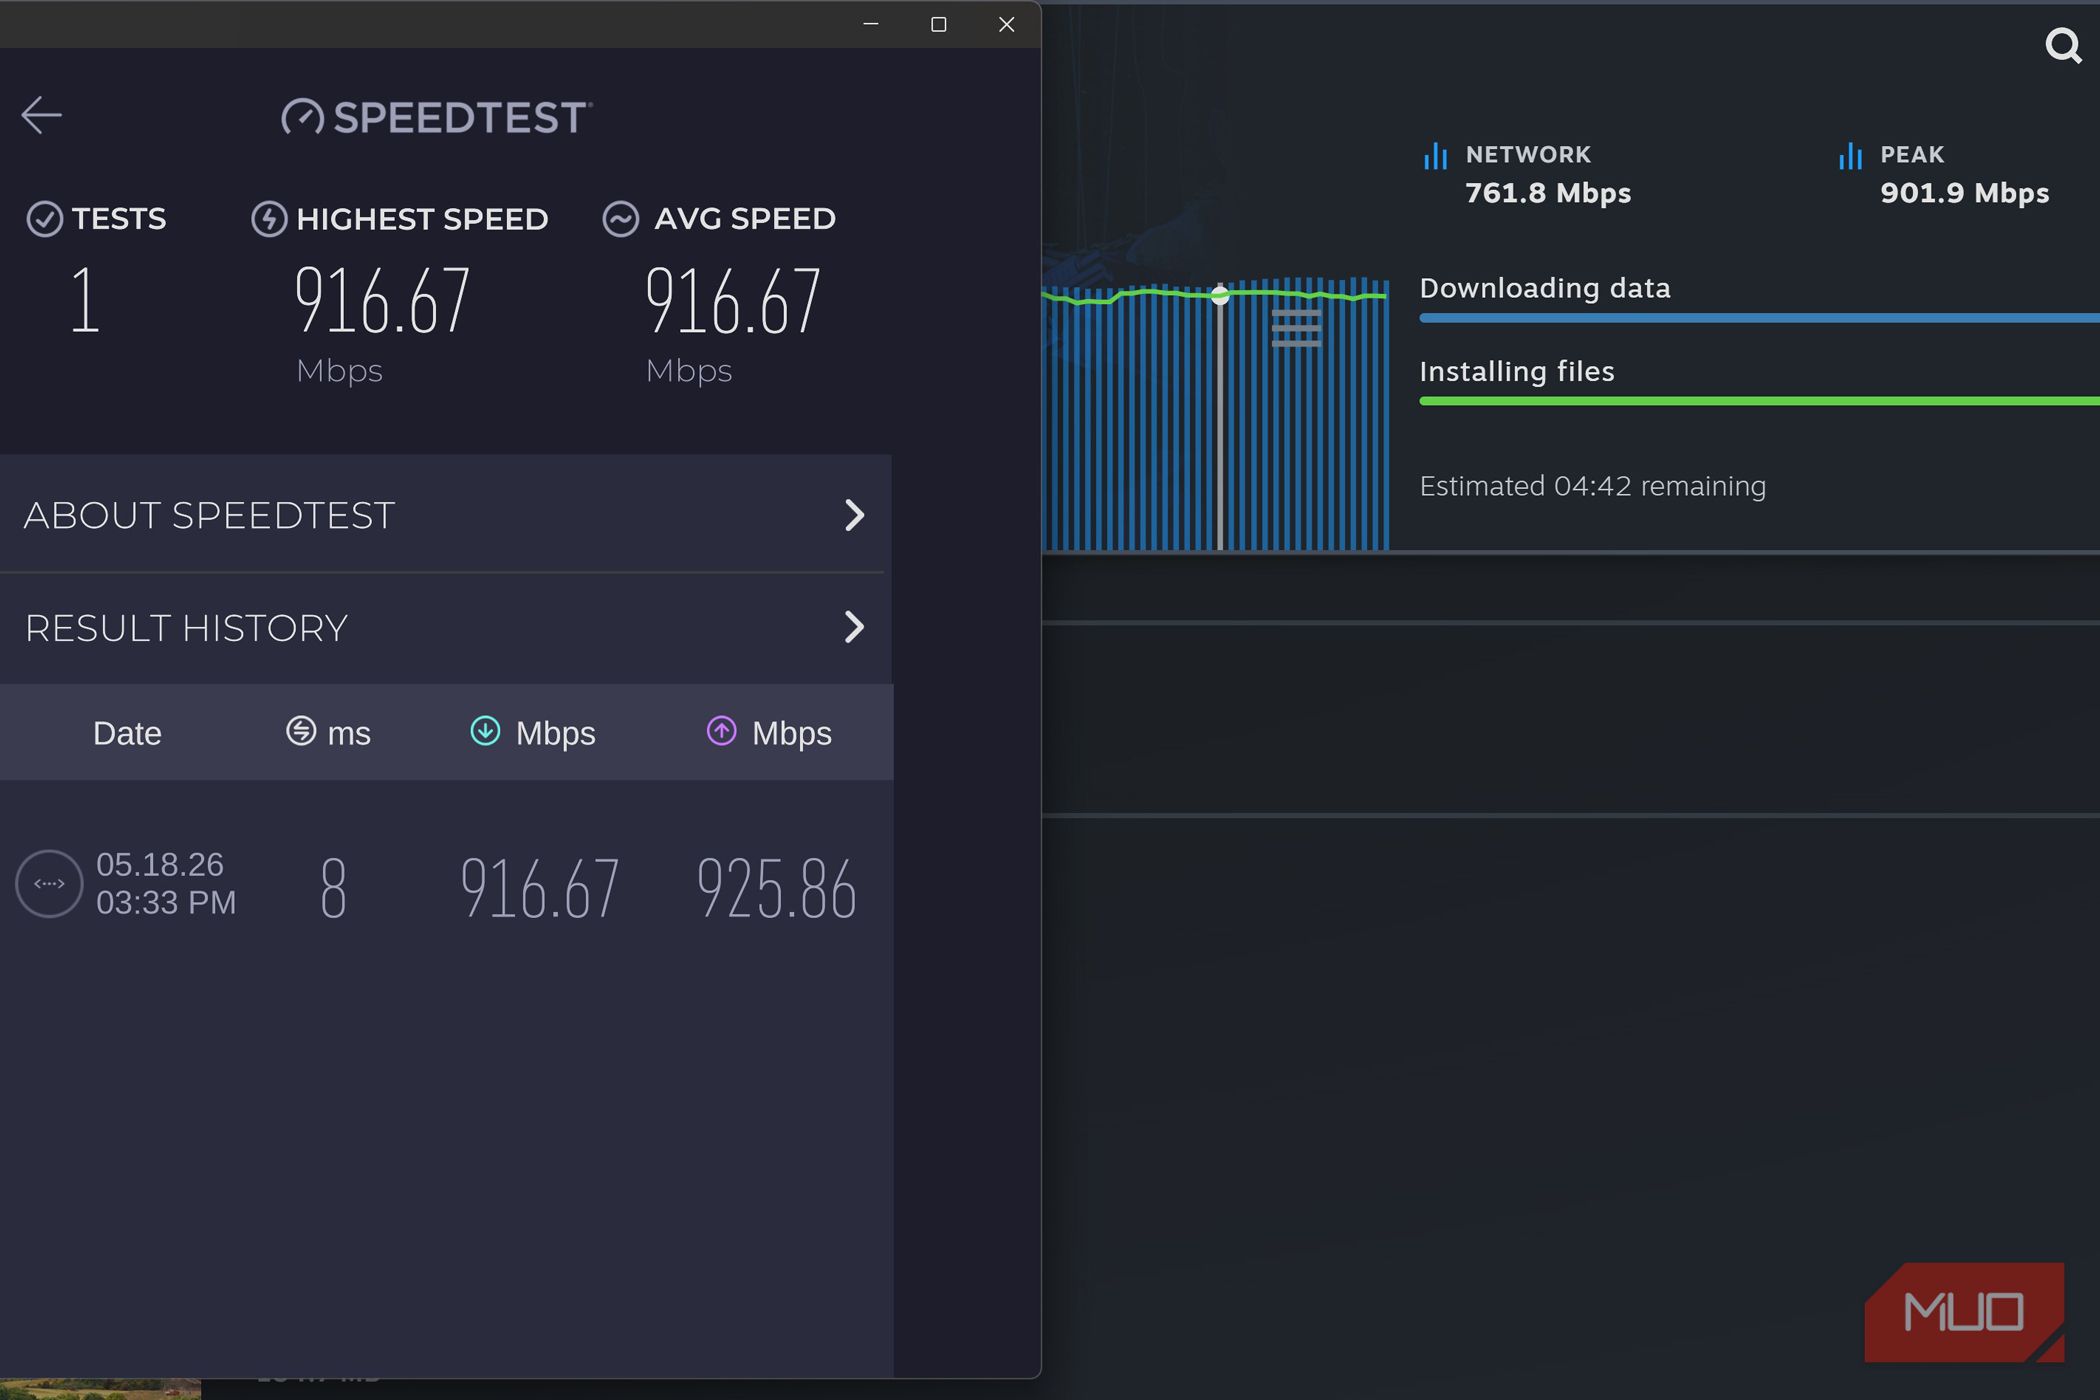Click the Downloading data progress bar in Steam
2100x1400 pixels.
pyautogui.click(x=1759, y=318)
